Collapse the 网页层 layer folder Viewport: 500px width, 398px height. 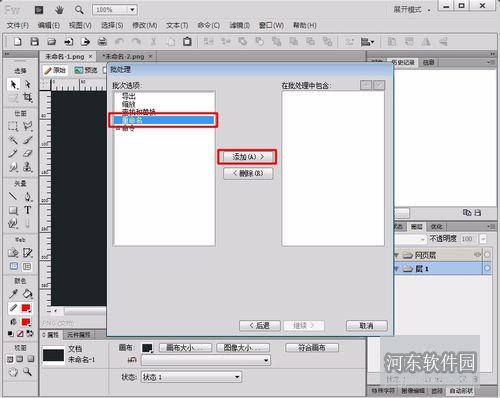coord(396,255)
